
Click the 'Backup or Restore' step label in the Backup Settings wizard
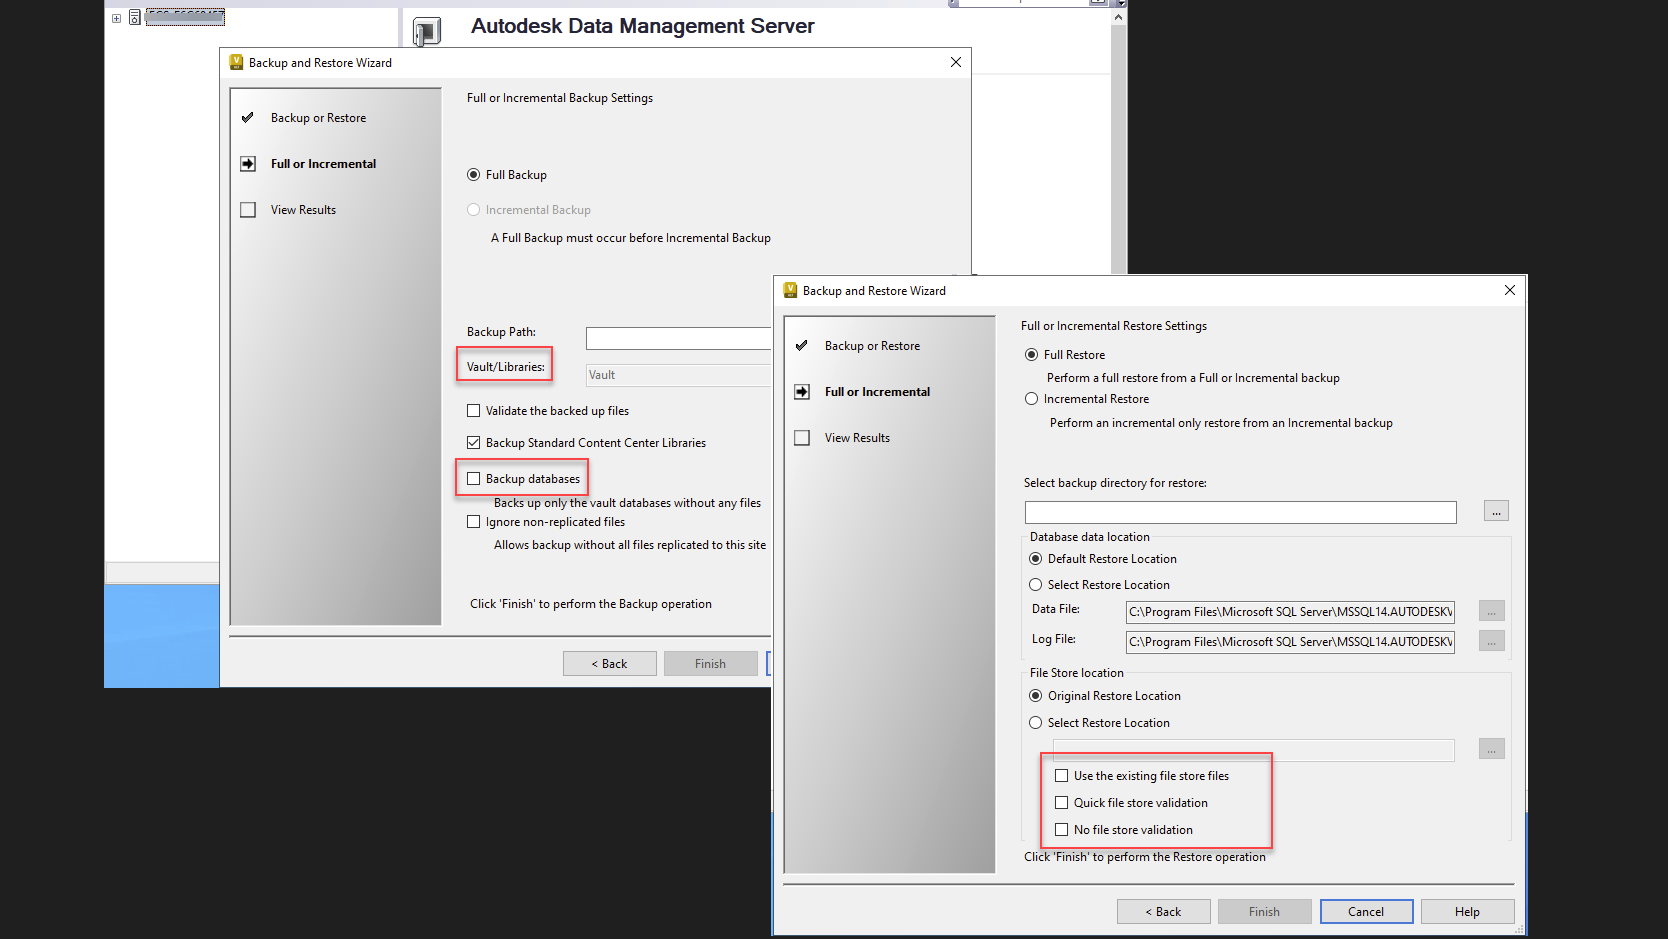[x=319, y=118]
